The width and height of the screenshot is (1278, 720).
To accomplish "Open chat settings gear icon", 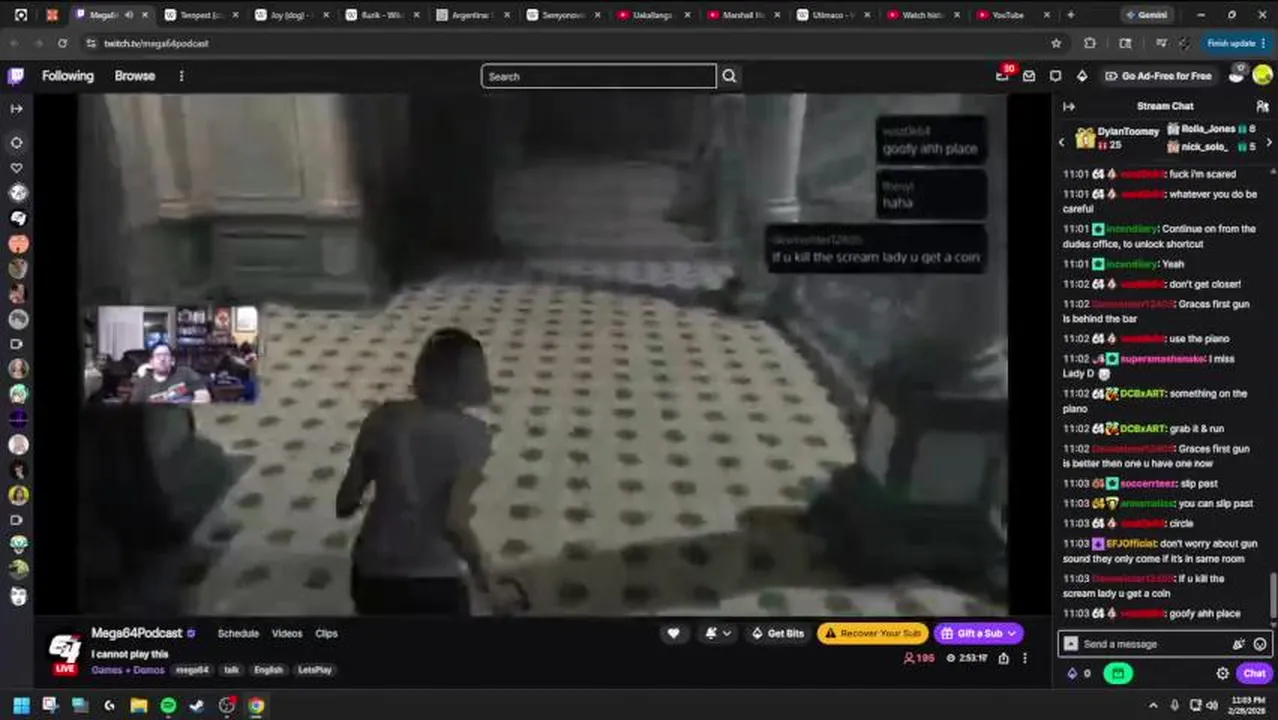I will [1222, 674].
